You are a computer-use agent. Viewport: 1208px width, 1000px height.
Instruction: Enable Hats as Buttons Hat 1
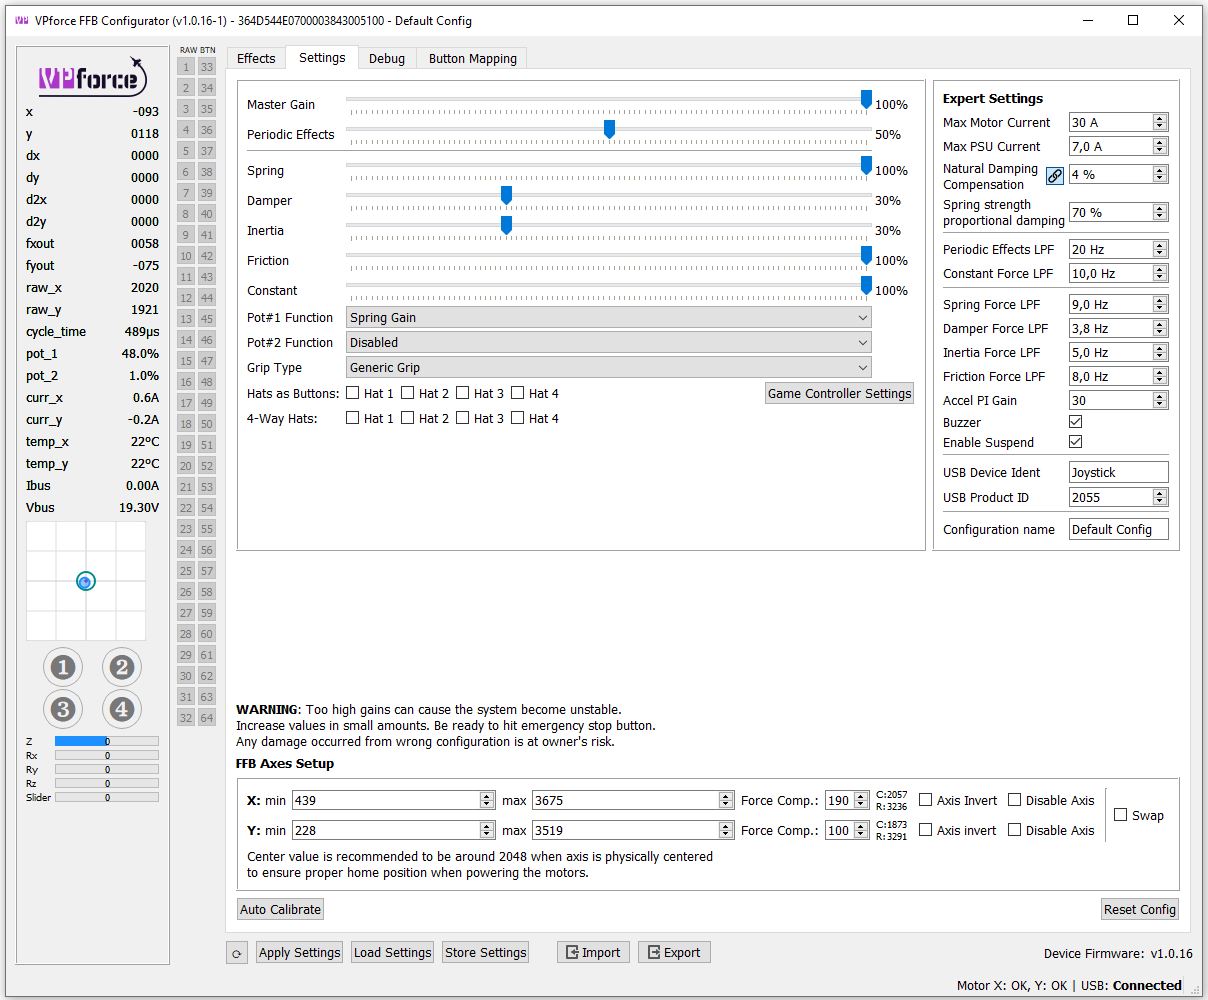[x=352, y=393]
